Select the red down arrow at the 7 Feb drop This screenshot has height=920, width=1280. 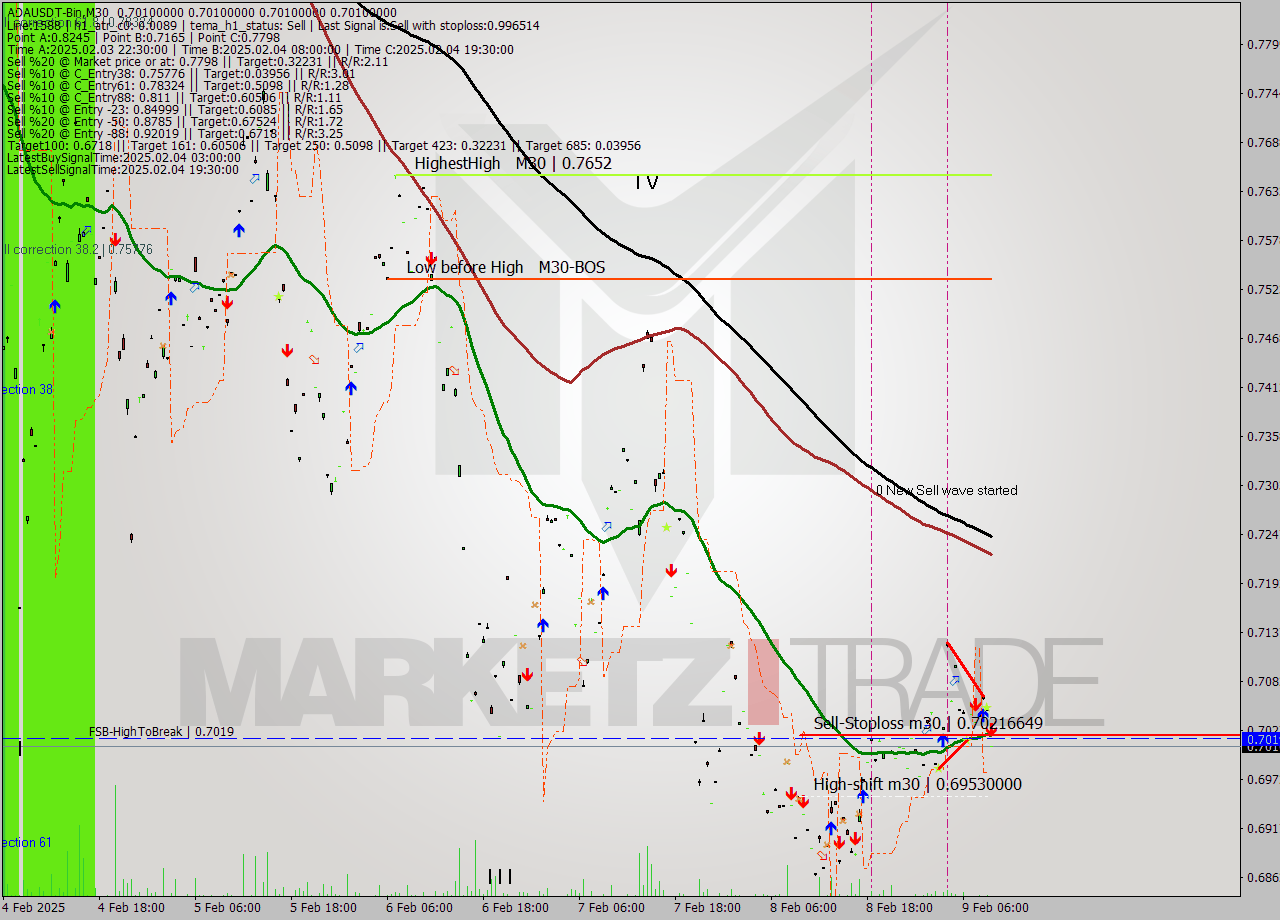[671, 570]
